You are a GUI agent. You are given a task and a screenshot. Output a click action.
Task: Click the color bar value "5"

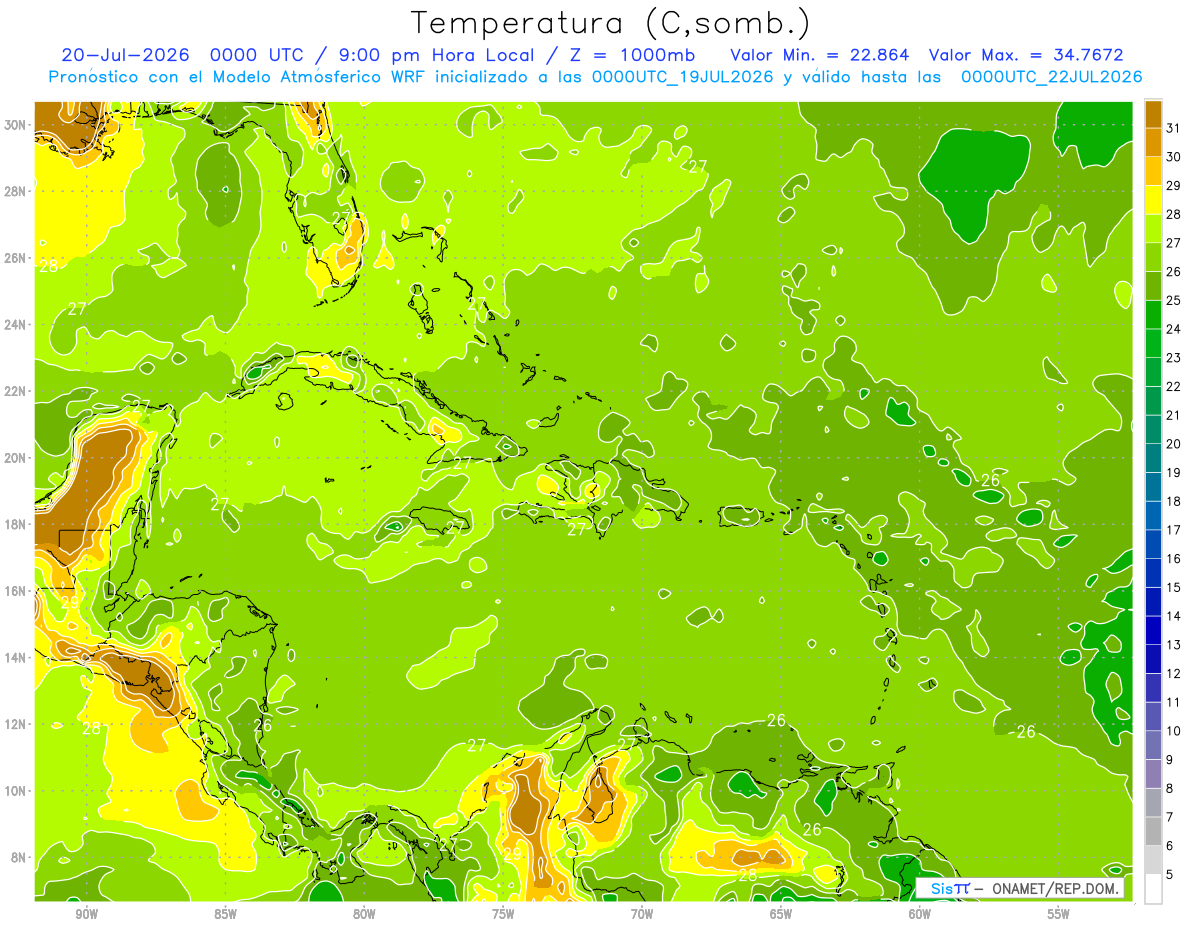pyautogui.click(x=1170, y=875)
